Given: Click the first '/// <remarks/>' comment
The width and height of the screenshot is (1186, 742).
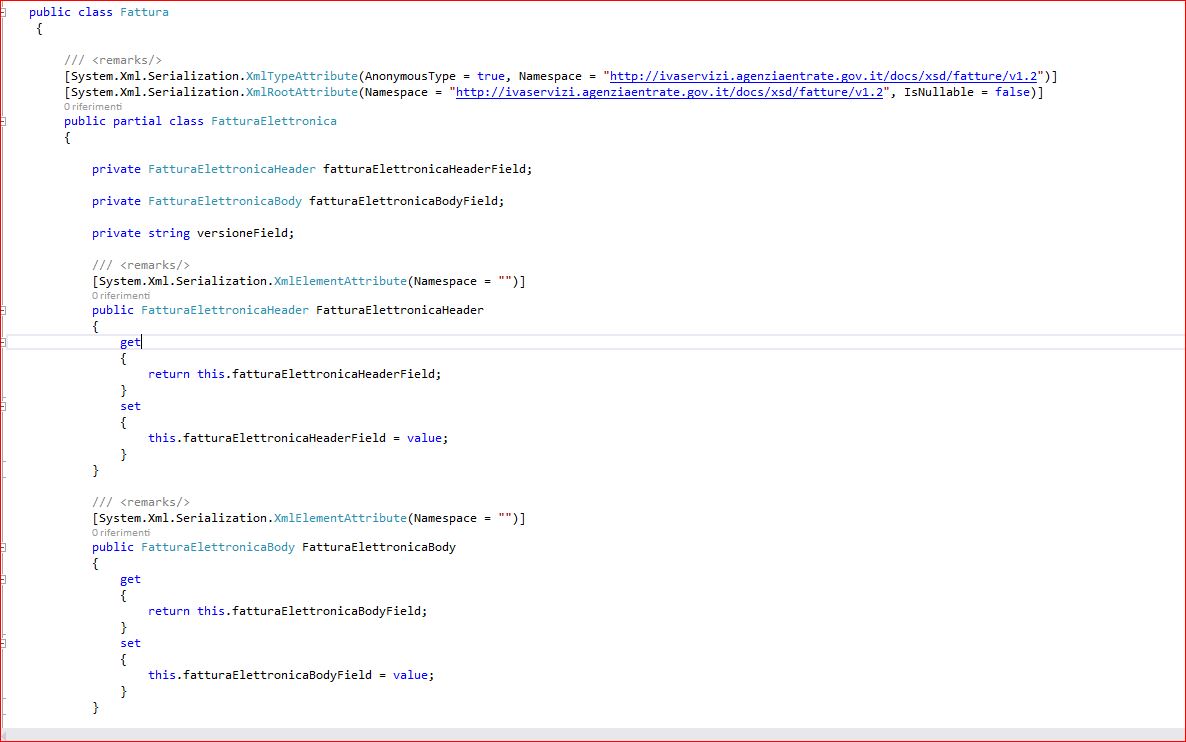Looking at the screenshot, I should coord(113,61).
